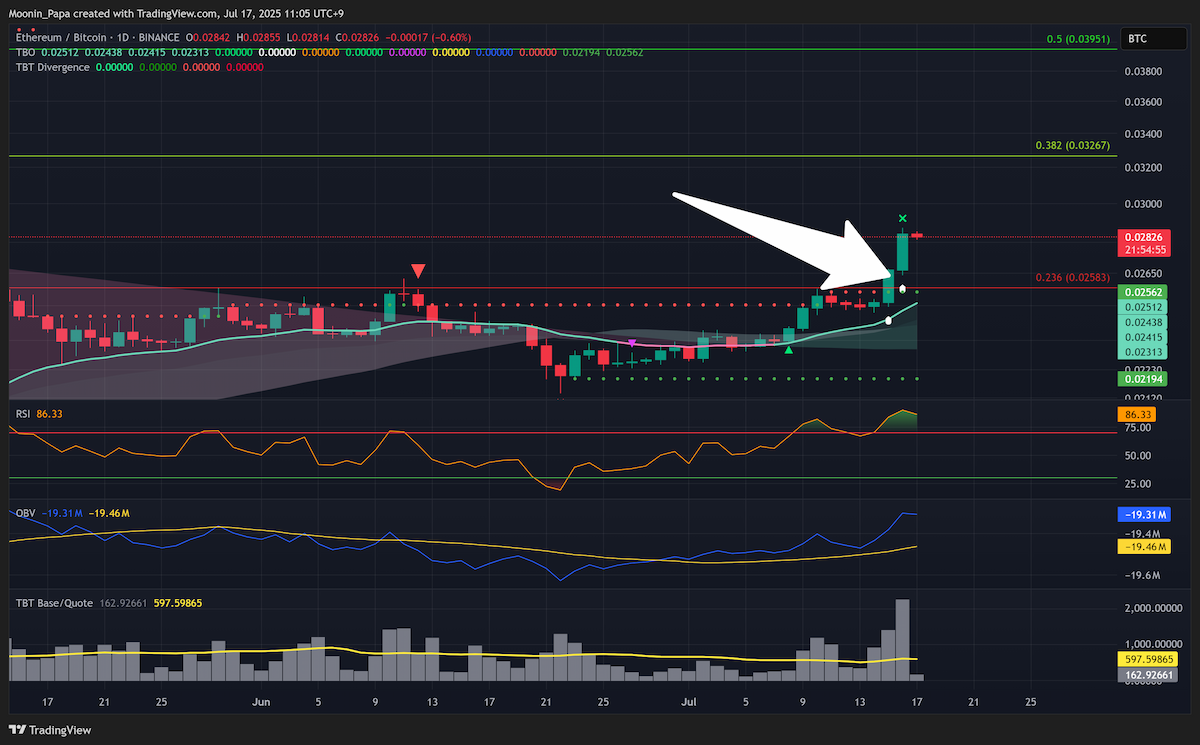The height and width of the screenshot is (745, 1200).
Task: Click the white dot marker on the moving average
Action: point(889,320)
